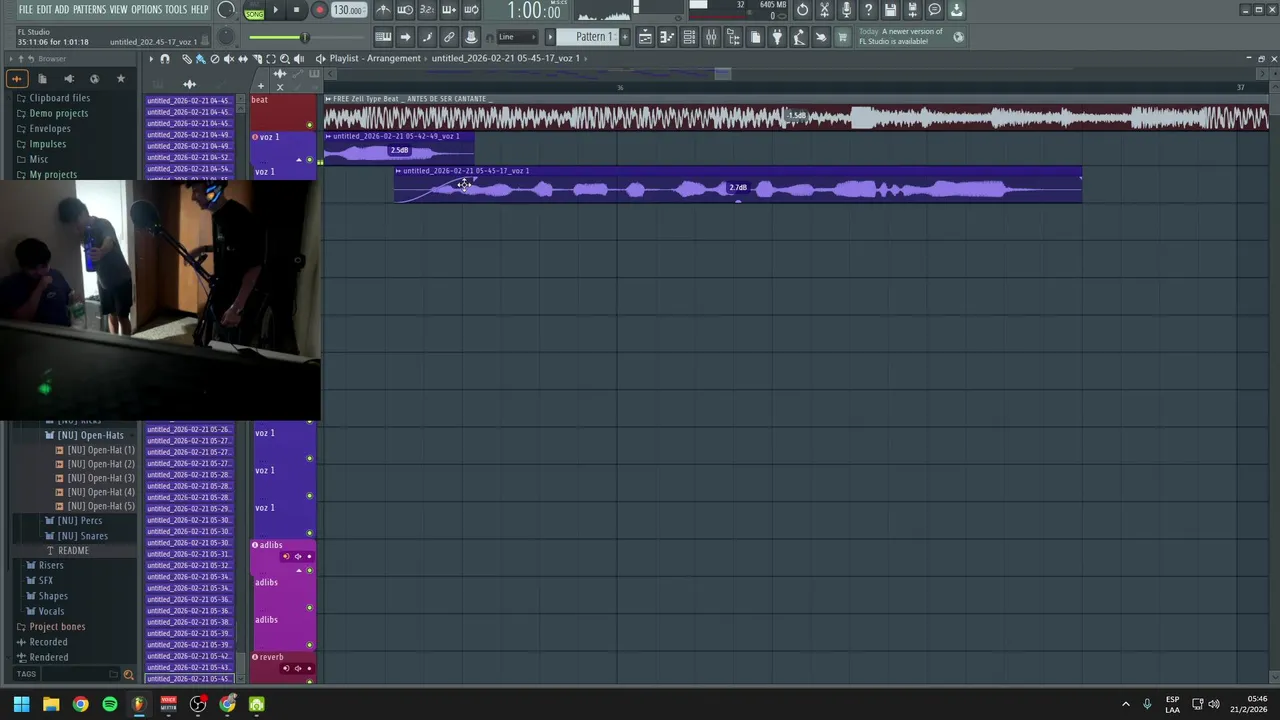Click the Save project floppy disk icon
Image resolution: width=1280 pixels, height=720 pixels.
coord(890,10)
